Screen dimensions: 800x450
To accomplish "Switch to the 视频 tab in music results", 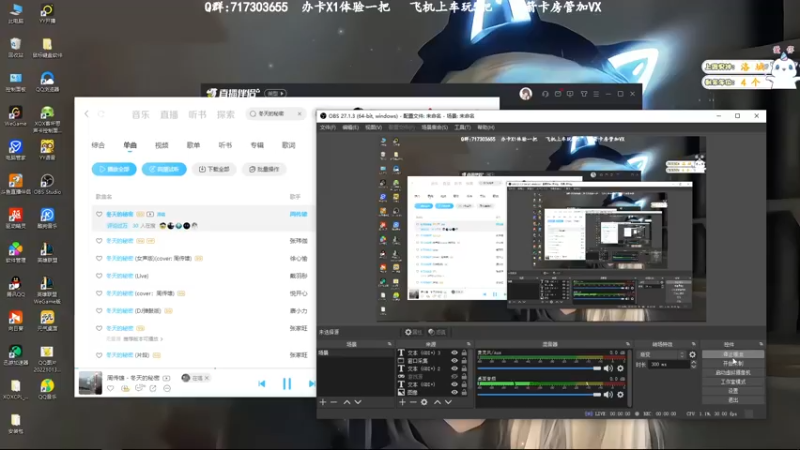I will 162,145.
